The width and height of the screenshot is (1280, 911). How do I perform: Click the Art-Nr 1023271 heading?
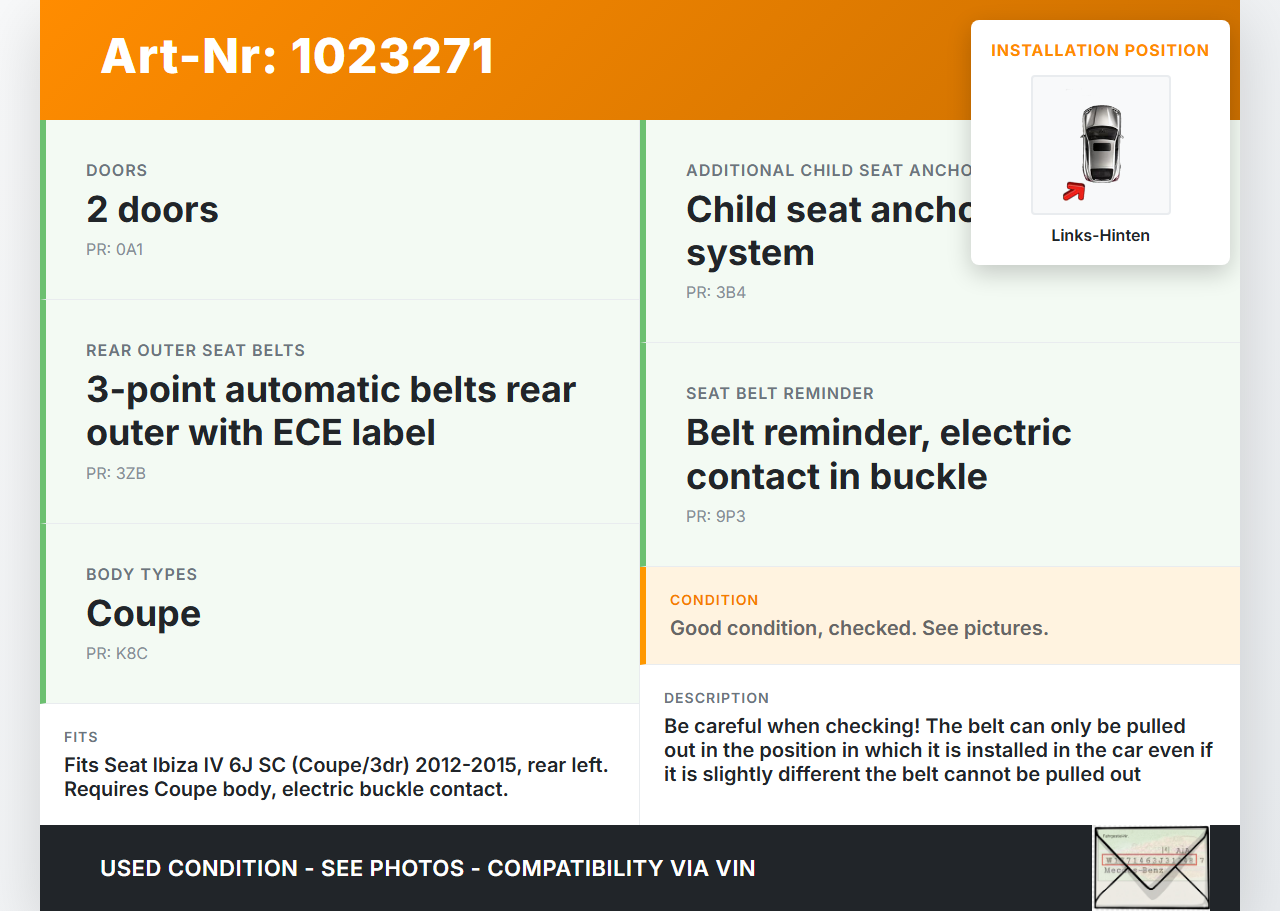point(297,56)
